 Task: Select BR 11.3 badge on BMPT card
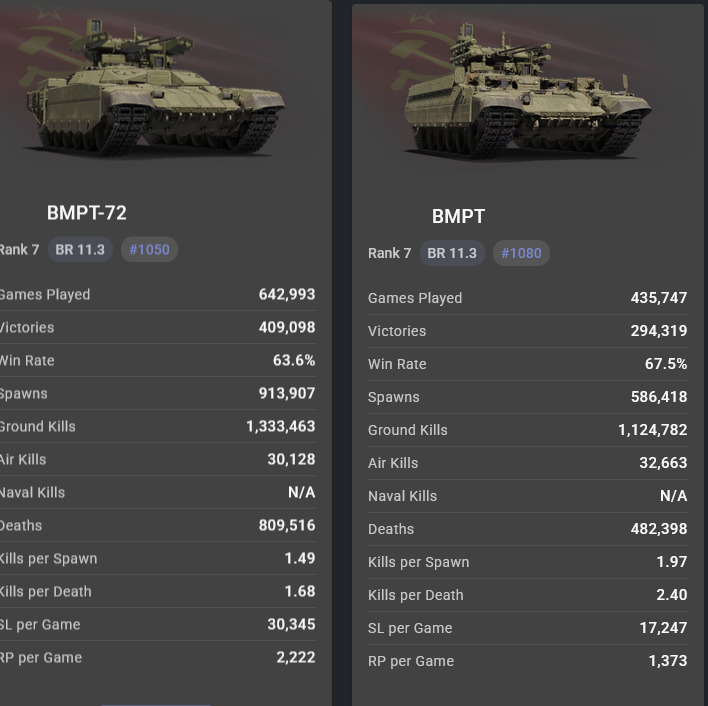click(452, 253)
